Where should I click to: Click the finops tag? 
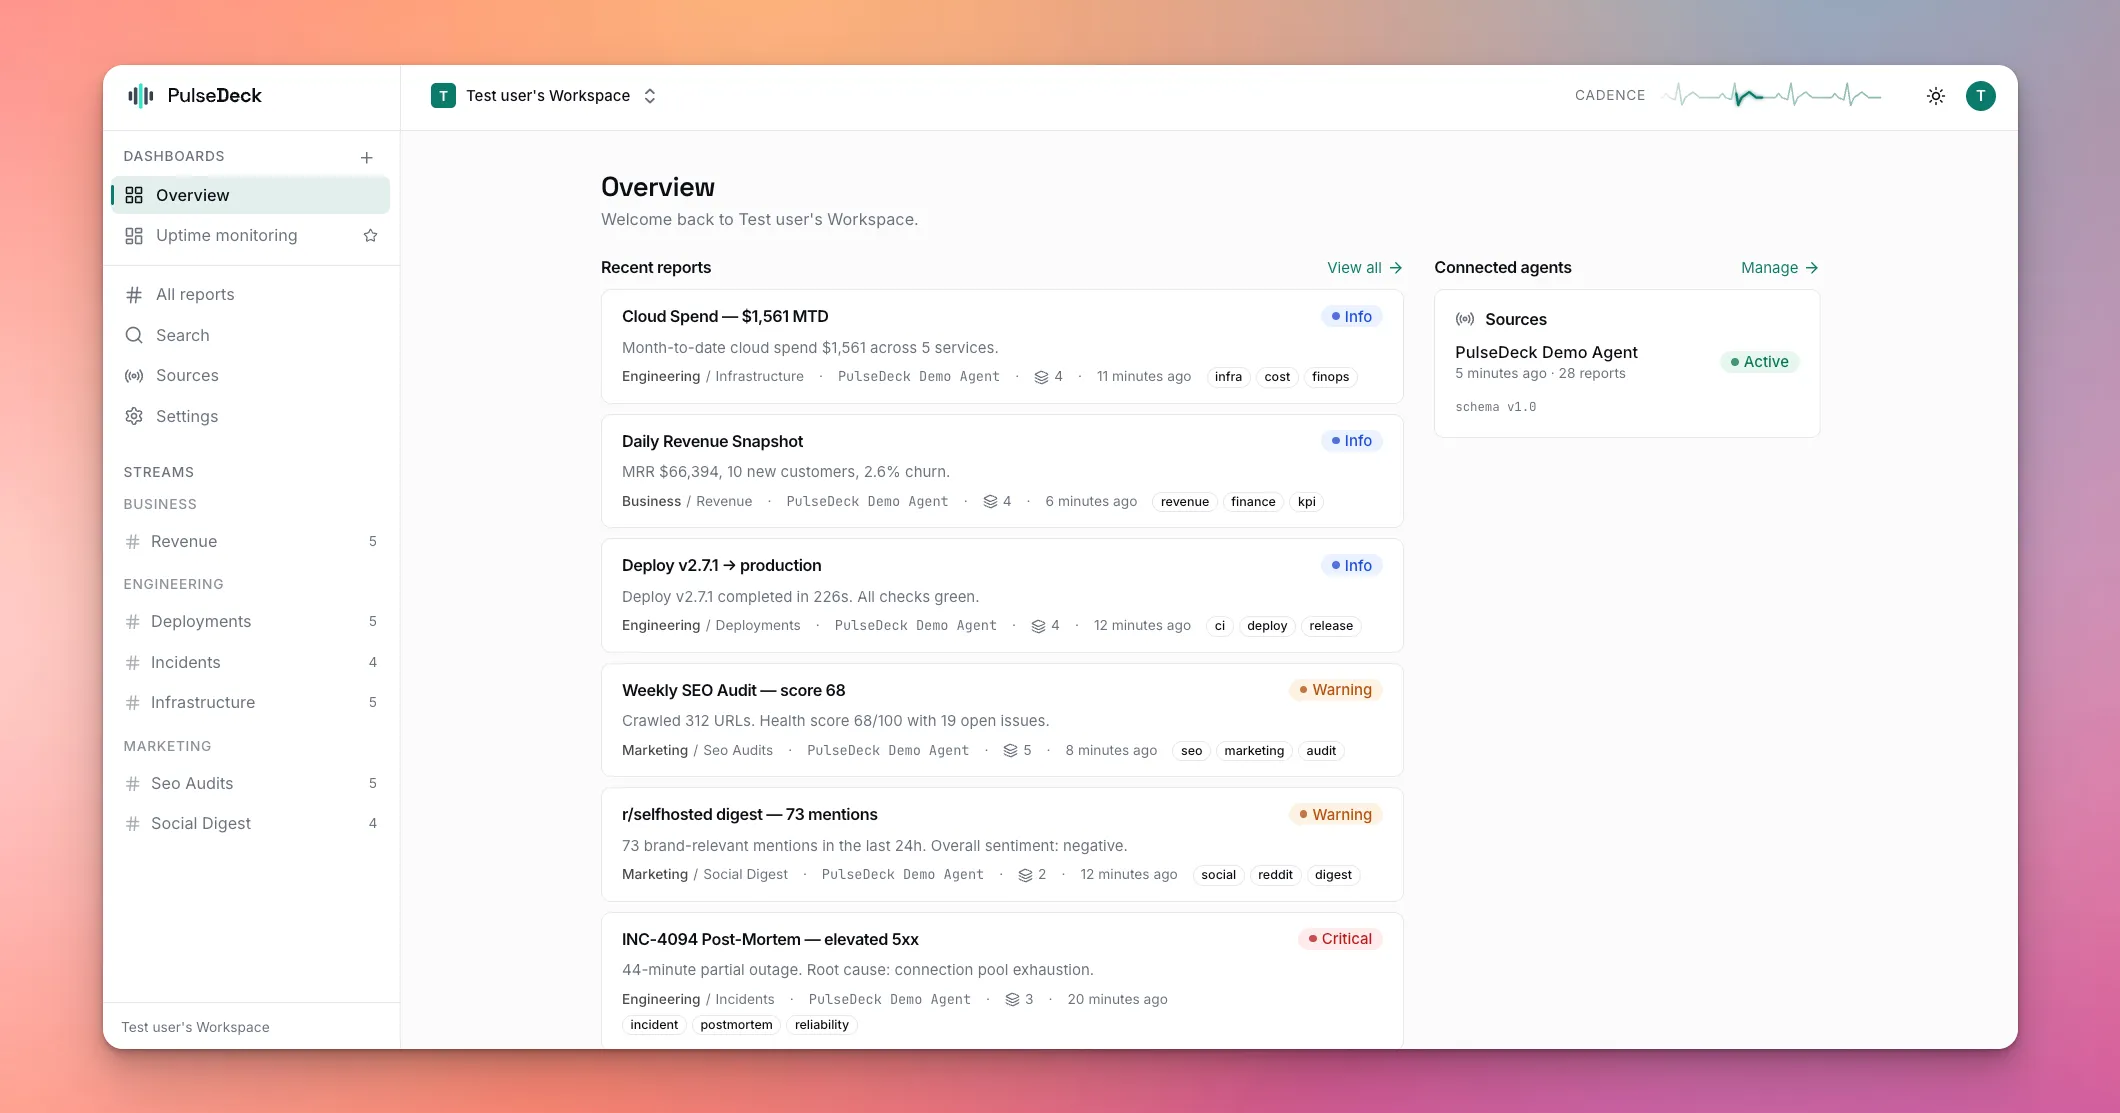1330,377
